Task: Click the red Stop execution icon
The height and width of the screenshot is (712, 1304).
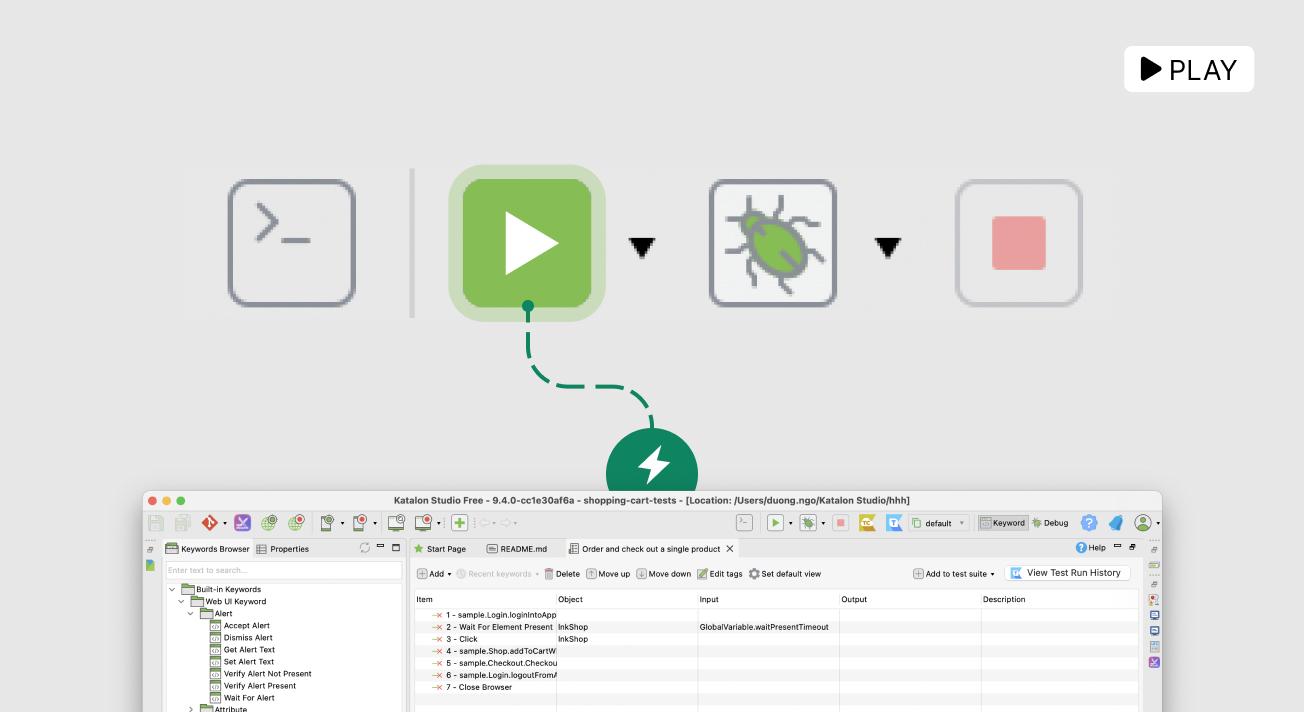Action: pyautogui.click(x=841, y=522)
